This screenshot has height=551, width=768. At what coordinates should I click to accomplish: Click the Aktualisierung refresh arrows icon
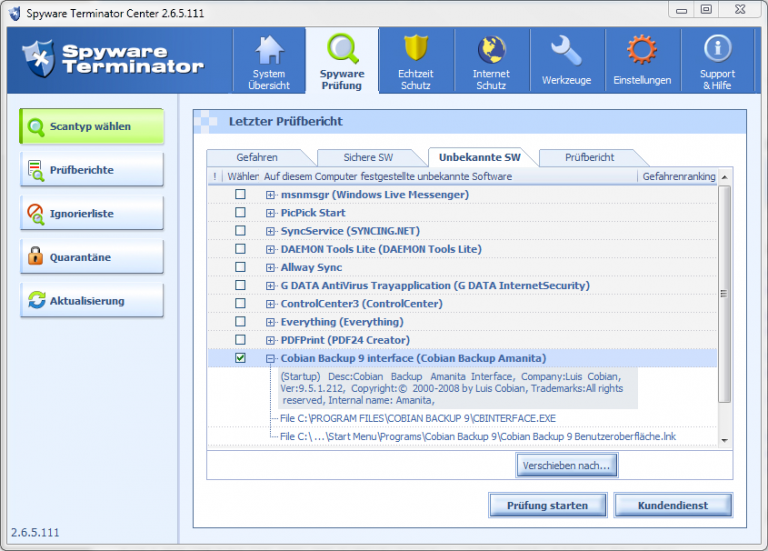click(36, 300)
